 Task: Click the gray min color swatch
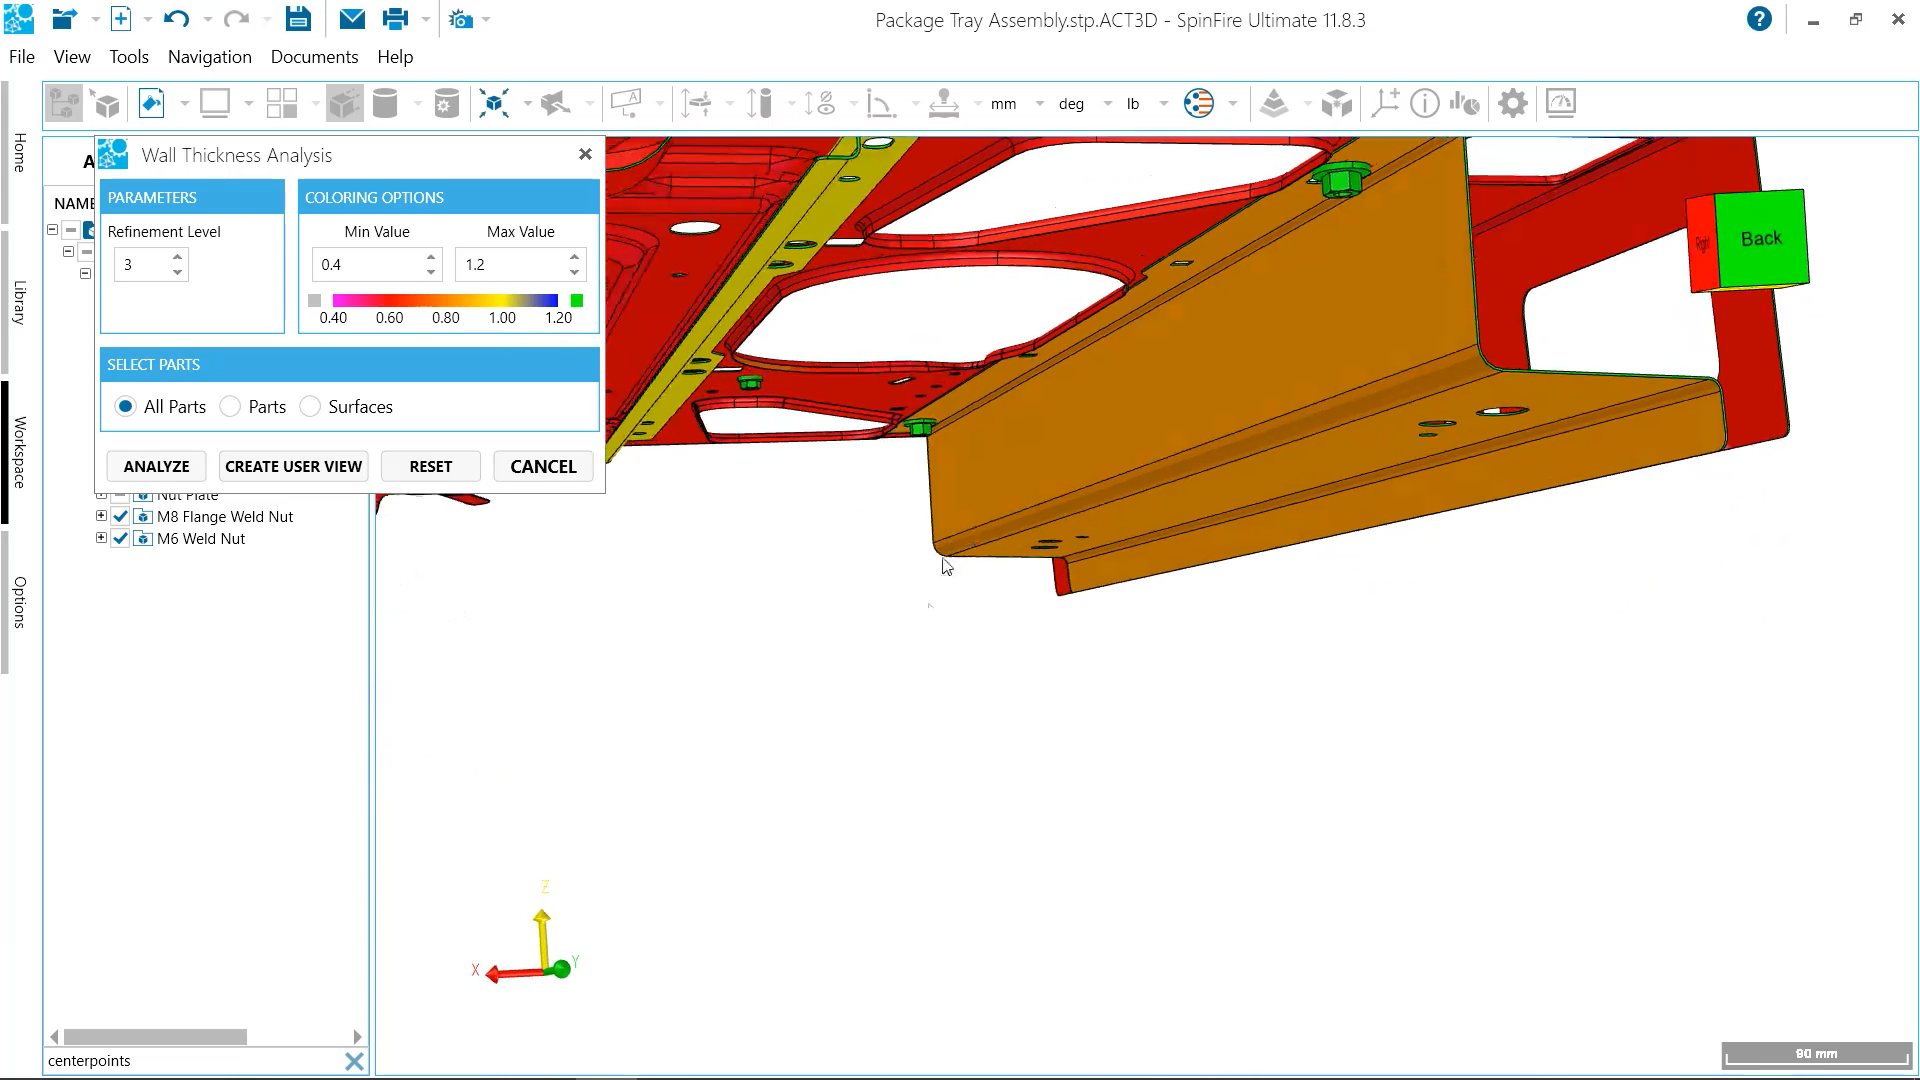(315, 300)
